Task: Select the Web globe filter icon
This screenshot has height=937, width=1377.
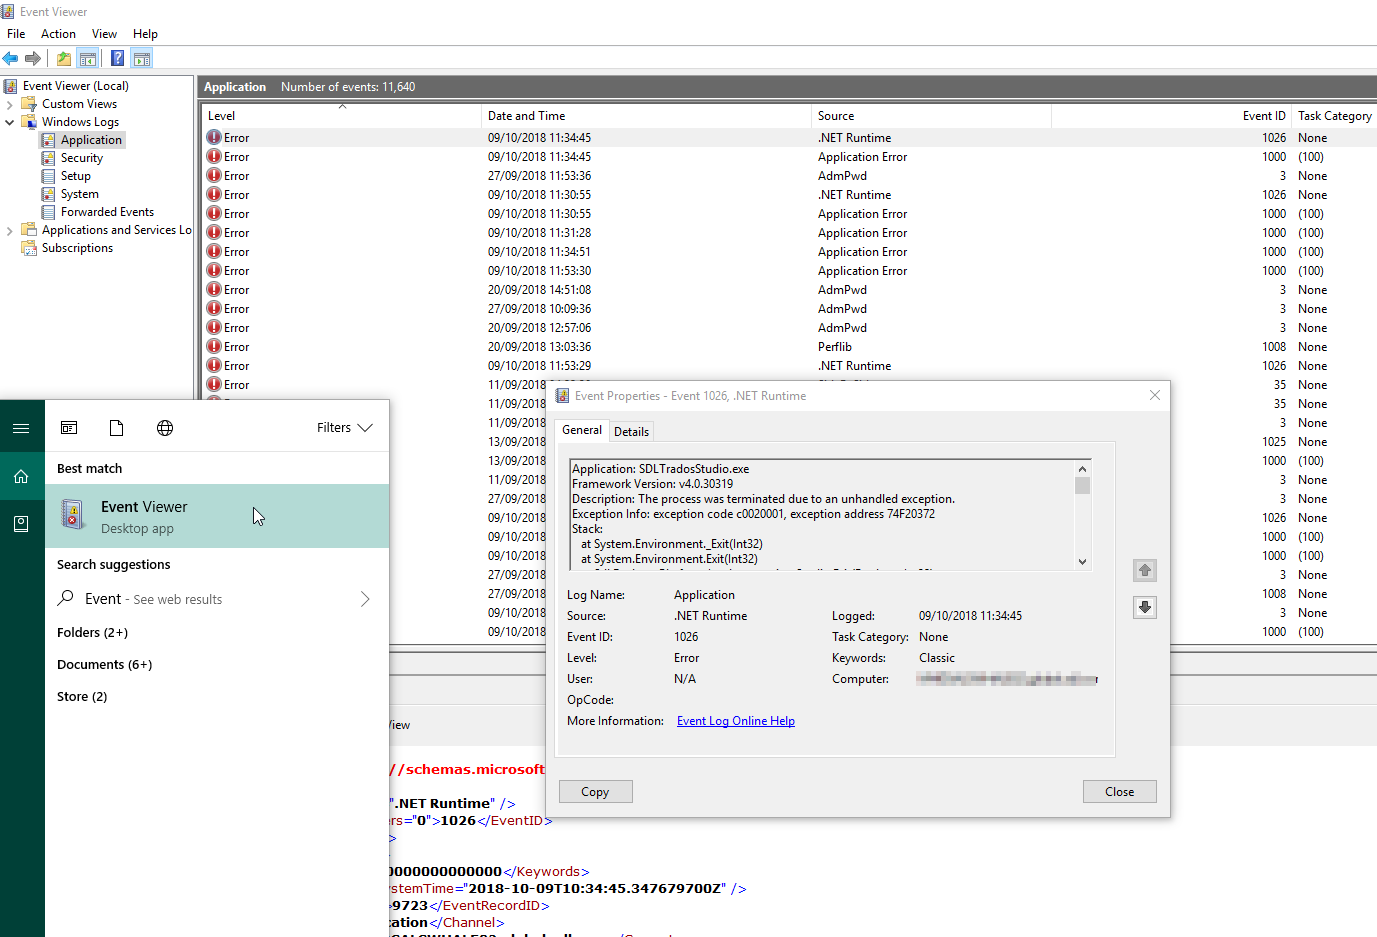Action: click(165, 428)
